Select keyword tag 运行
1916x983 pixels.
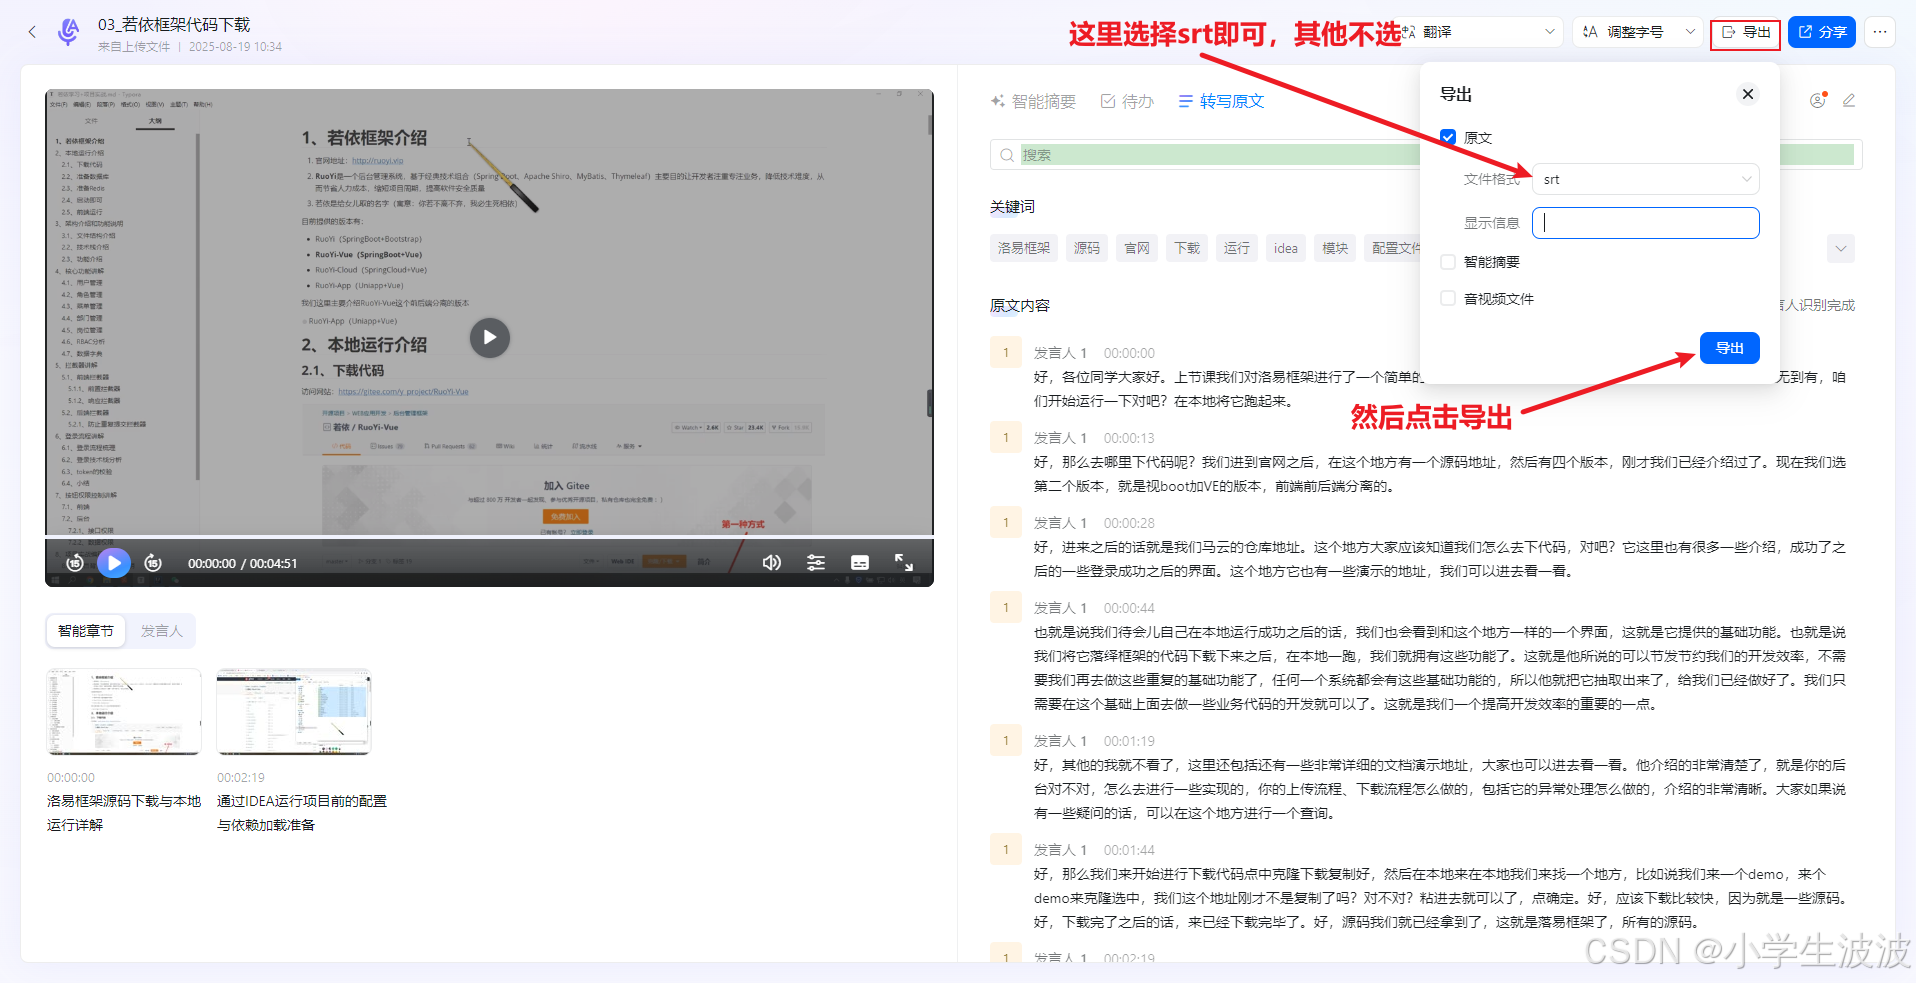[1237, 248]
